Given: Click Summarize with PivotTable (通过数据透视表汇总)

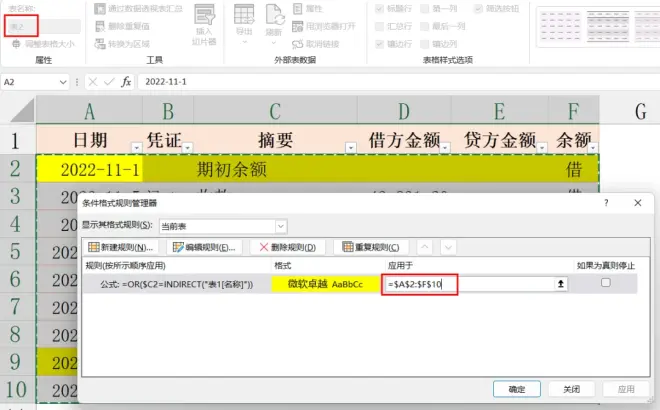Looking at the screenshot, I should pyautogui.click(x=138, y=8).
